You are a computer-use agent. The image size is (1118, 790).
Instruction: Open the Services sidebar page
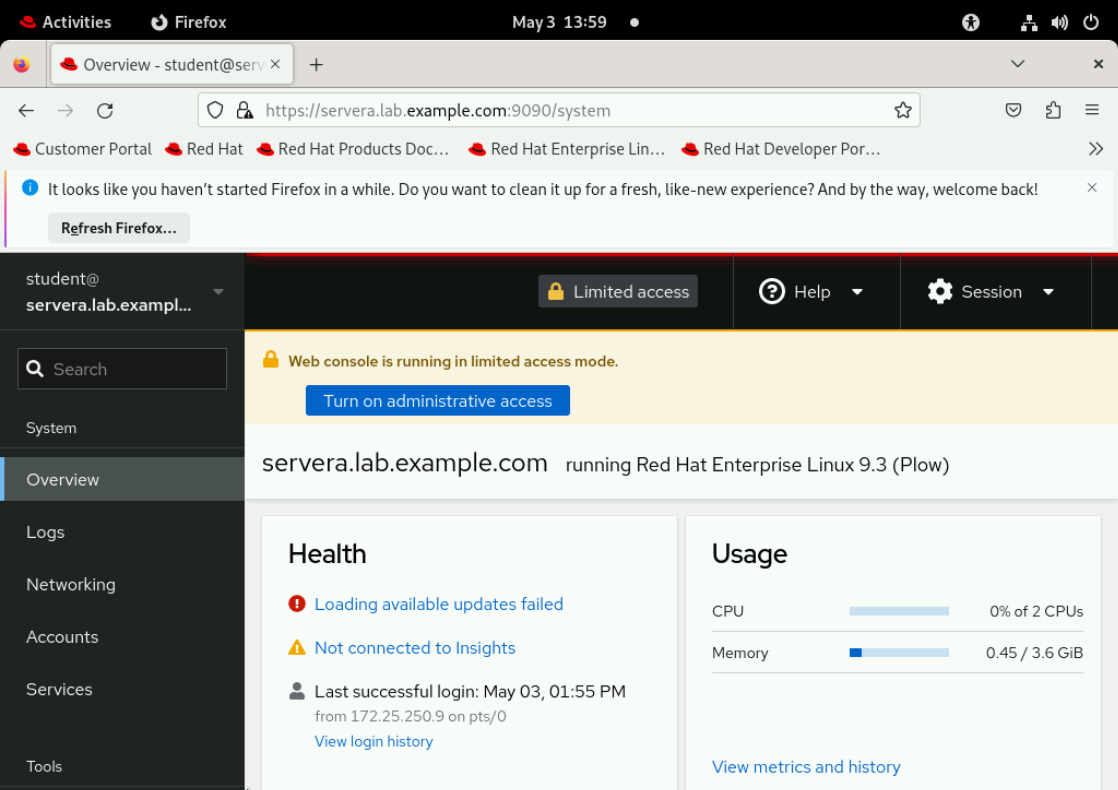tap(59, 690)
